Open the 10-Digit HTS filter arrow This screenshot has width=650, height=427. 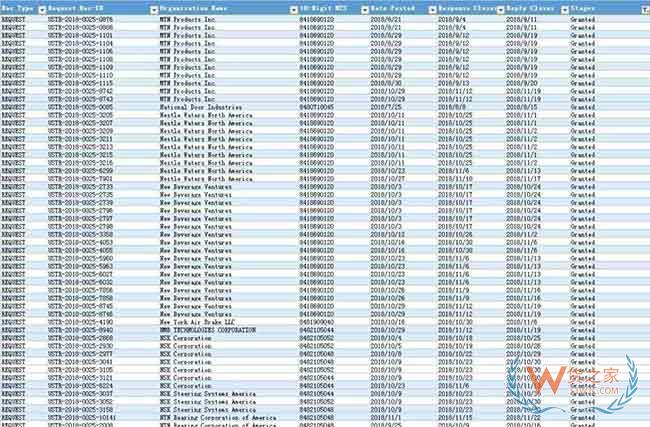pos(362,8)
